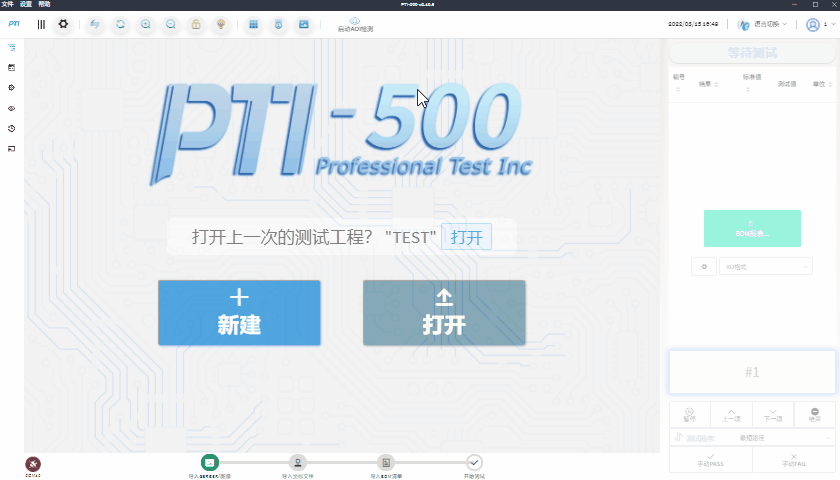Click the blue grid toolbar icon
This screenshot has width=840, height=480.
[x=253, y=25]
